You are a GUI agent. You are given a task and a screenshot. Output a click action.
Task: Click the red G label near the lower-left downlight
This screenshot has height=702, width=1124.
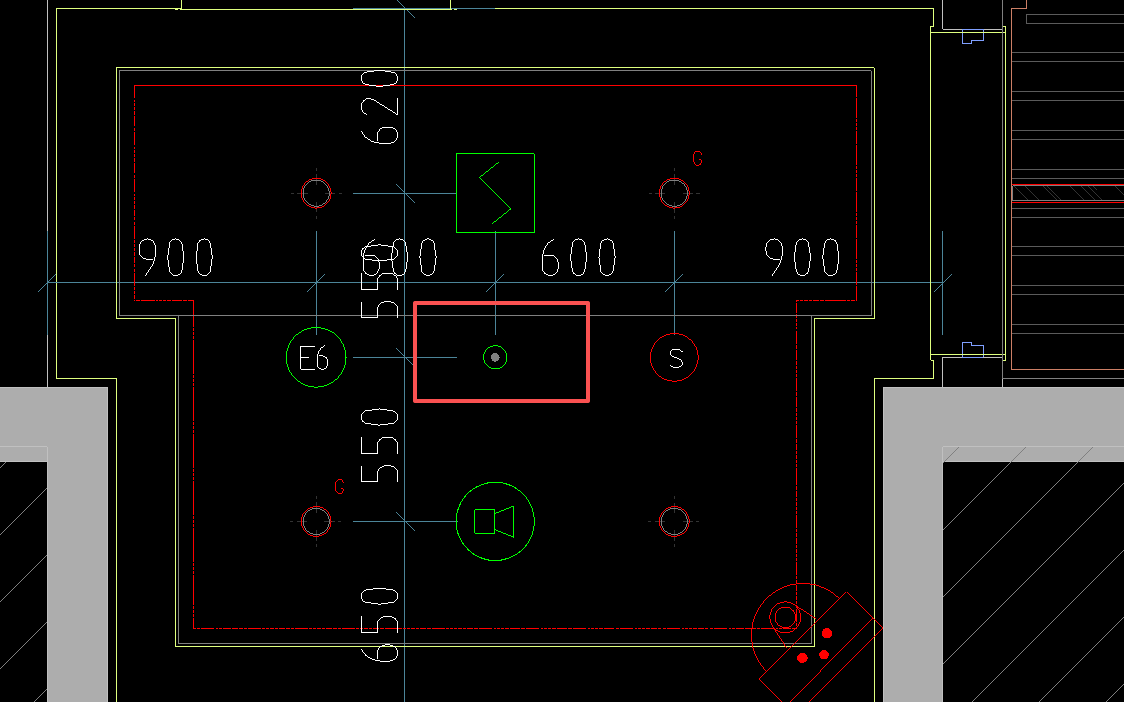[340, 487]
